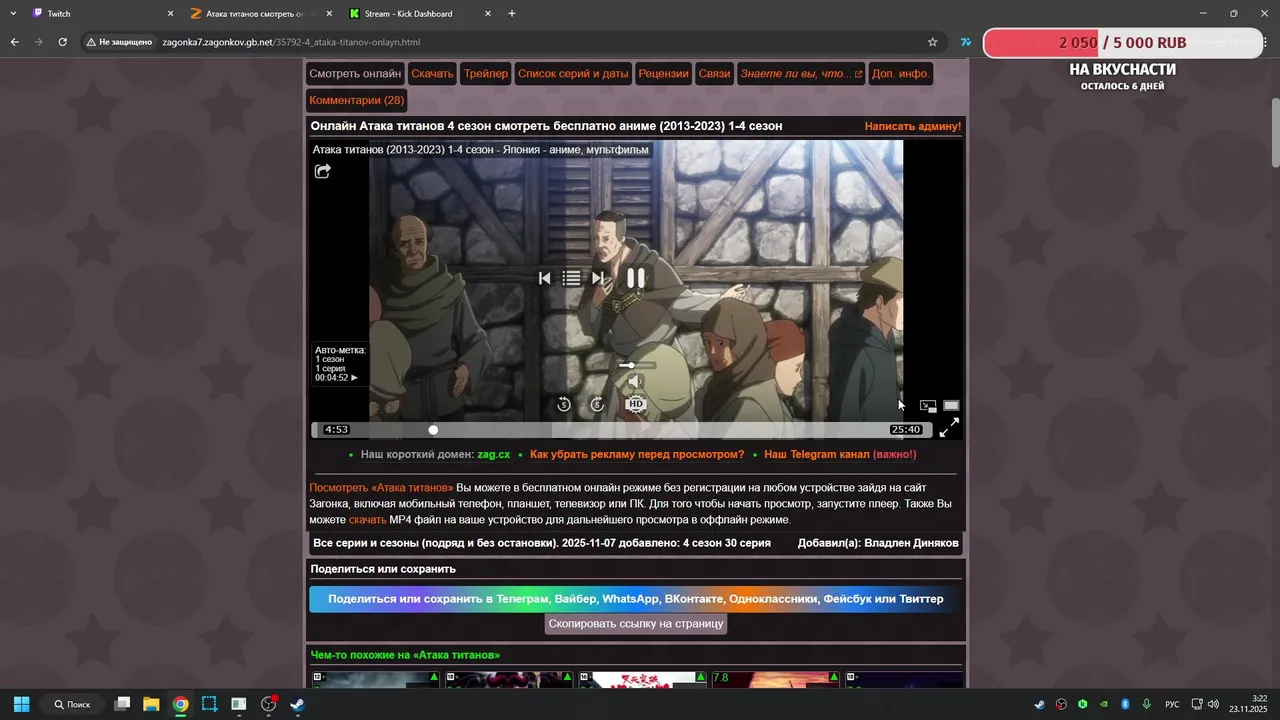
Task: Skip forward 5 seconds in the player
Action: click(597, 404)
